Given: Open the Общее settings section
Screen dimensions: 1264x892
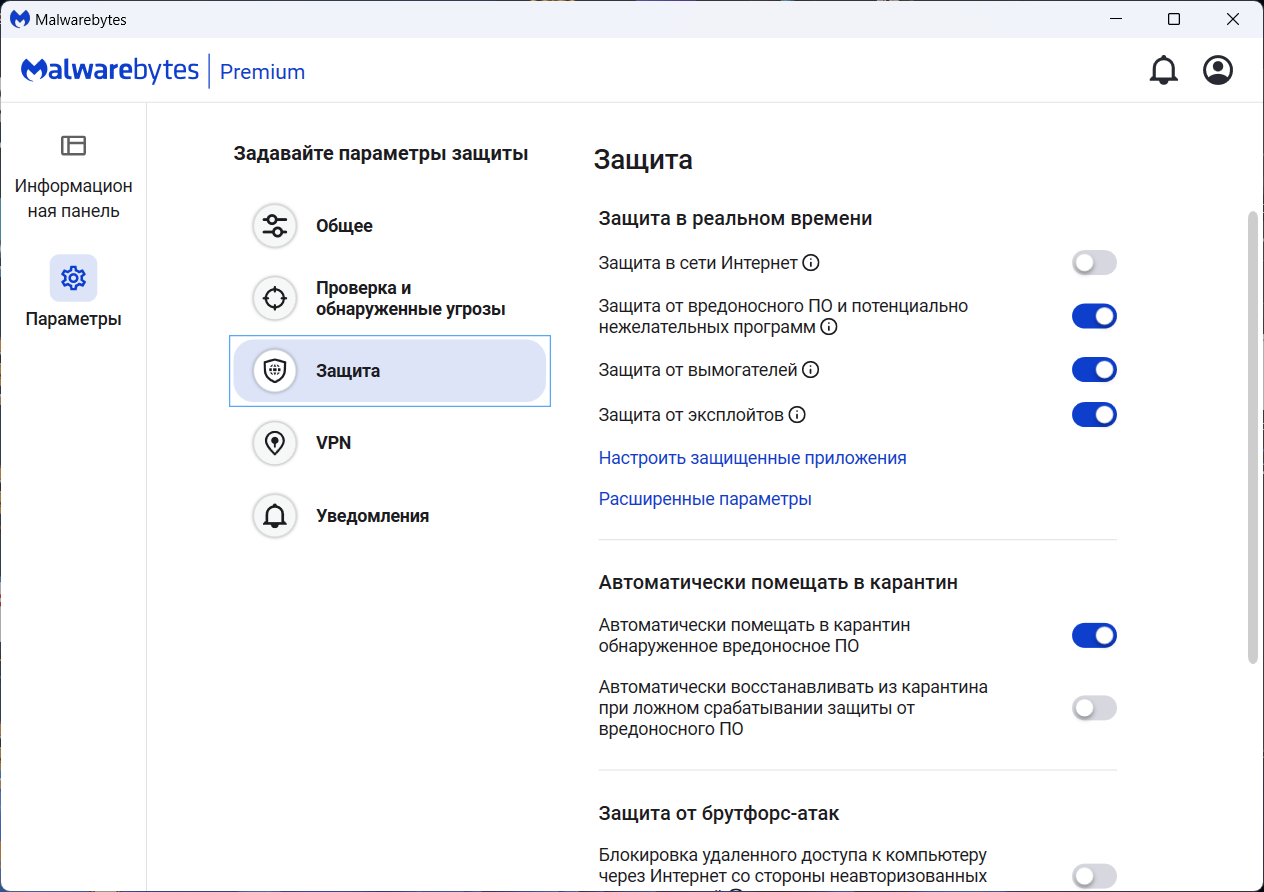Looking at the screenshot, I should pos(390,226).
